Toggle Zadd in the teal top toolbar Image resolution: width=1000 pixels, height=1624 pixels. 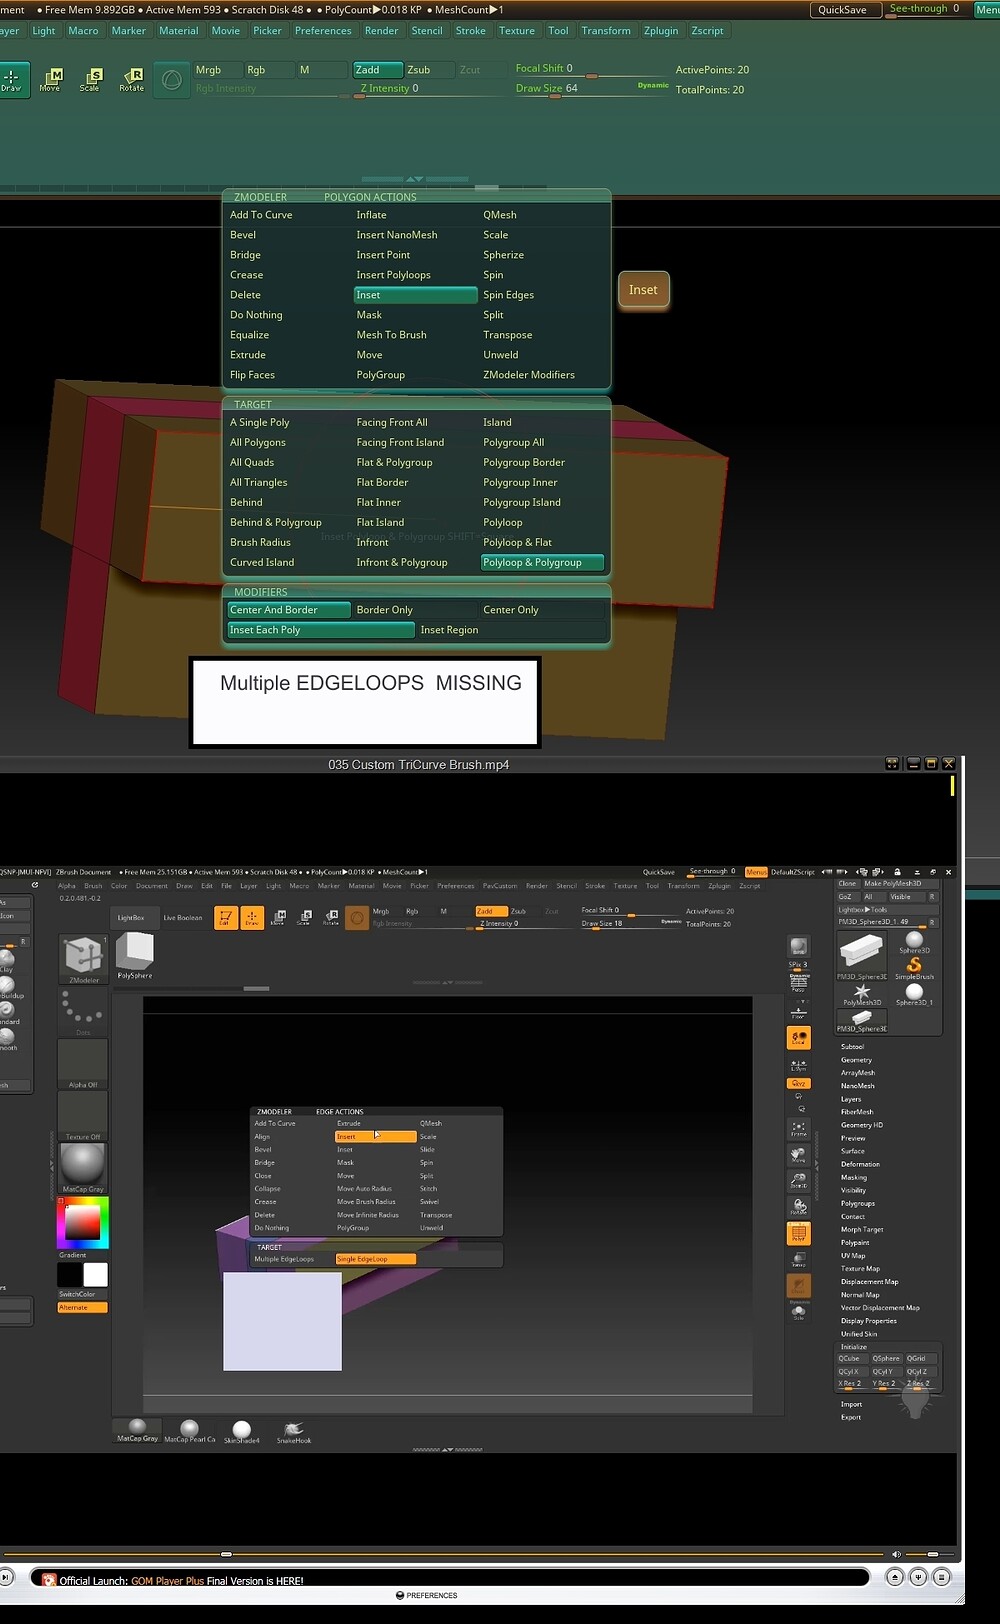coord(376,70)
